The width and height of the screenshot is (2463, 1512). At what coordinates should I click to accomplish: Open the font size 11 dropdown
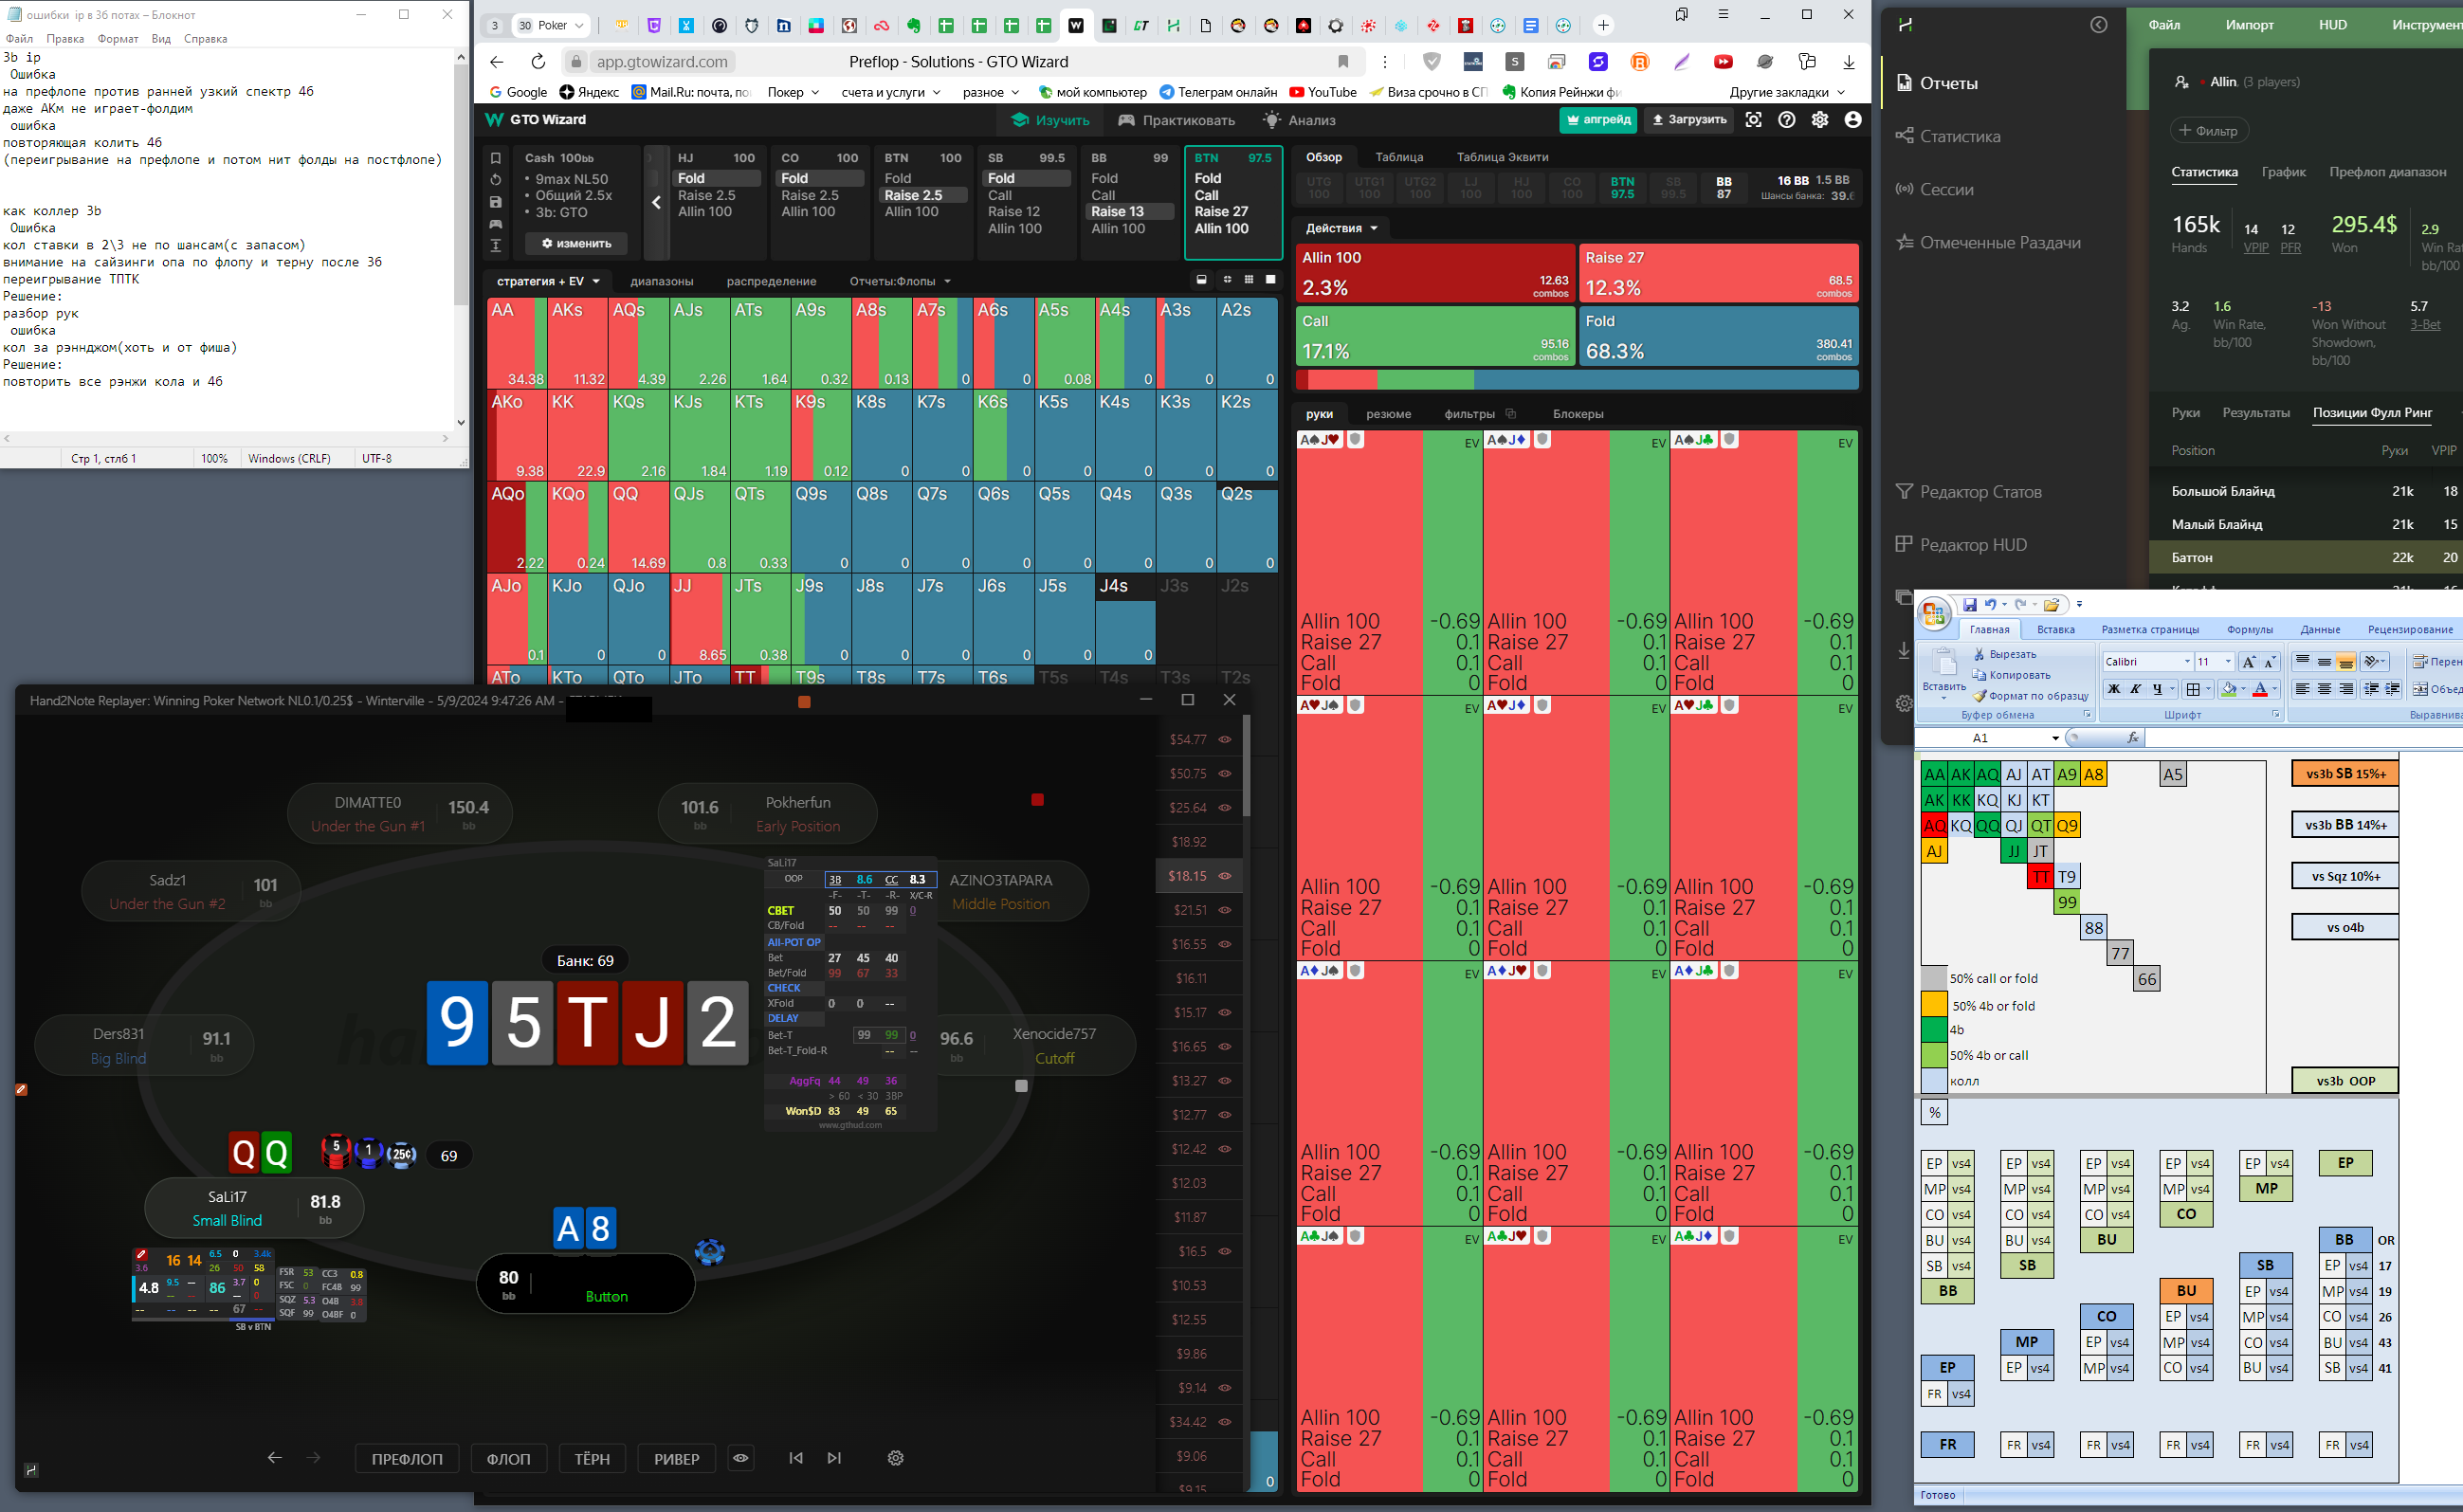[x=2227, y=662]
